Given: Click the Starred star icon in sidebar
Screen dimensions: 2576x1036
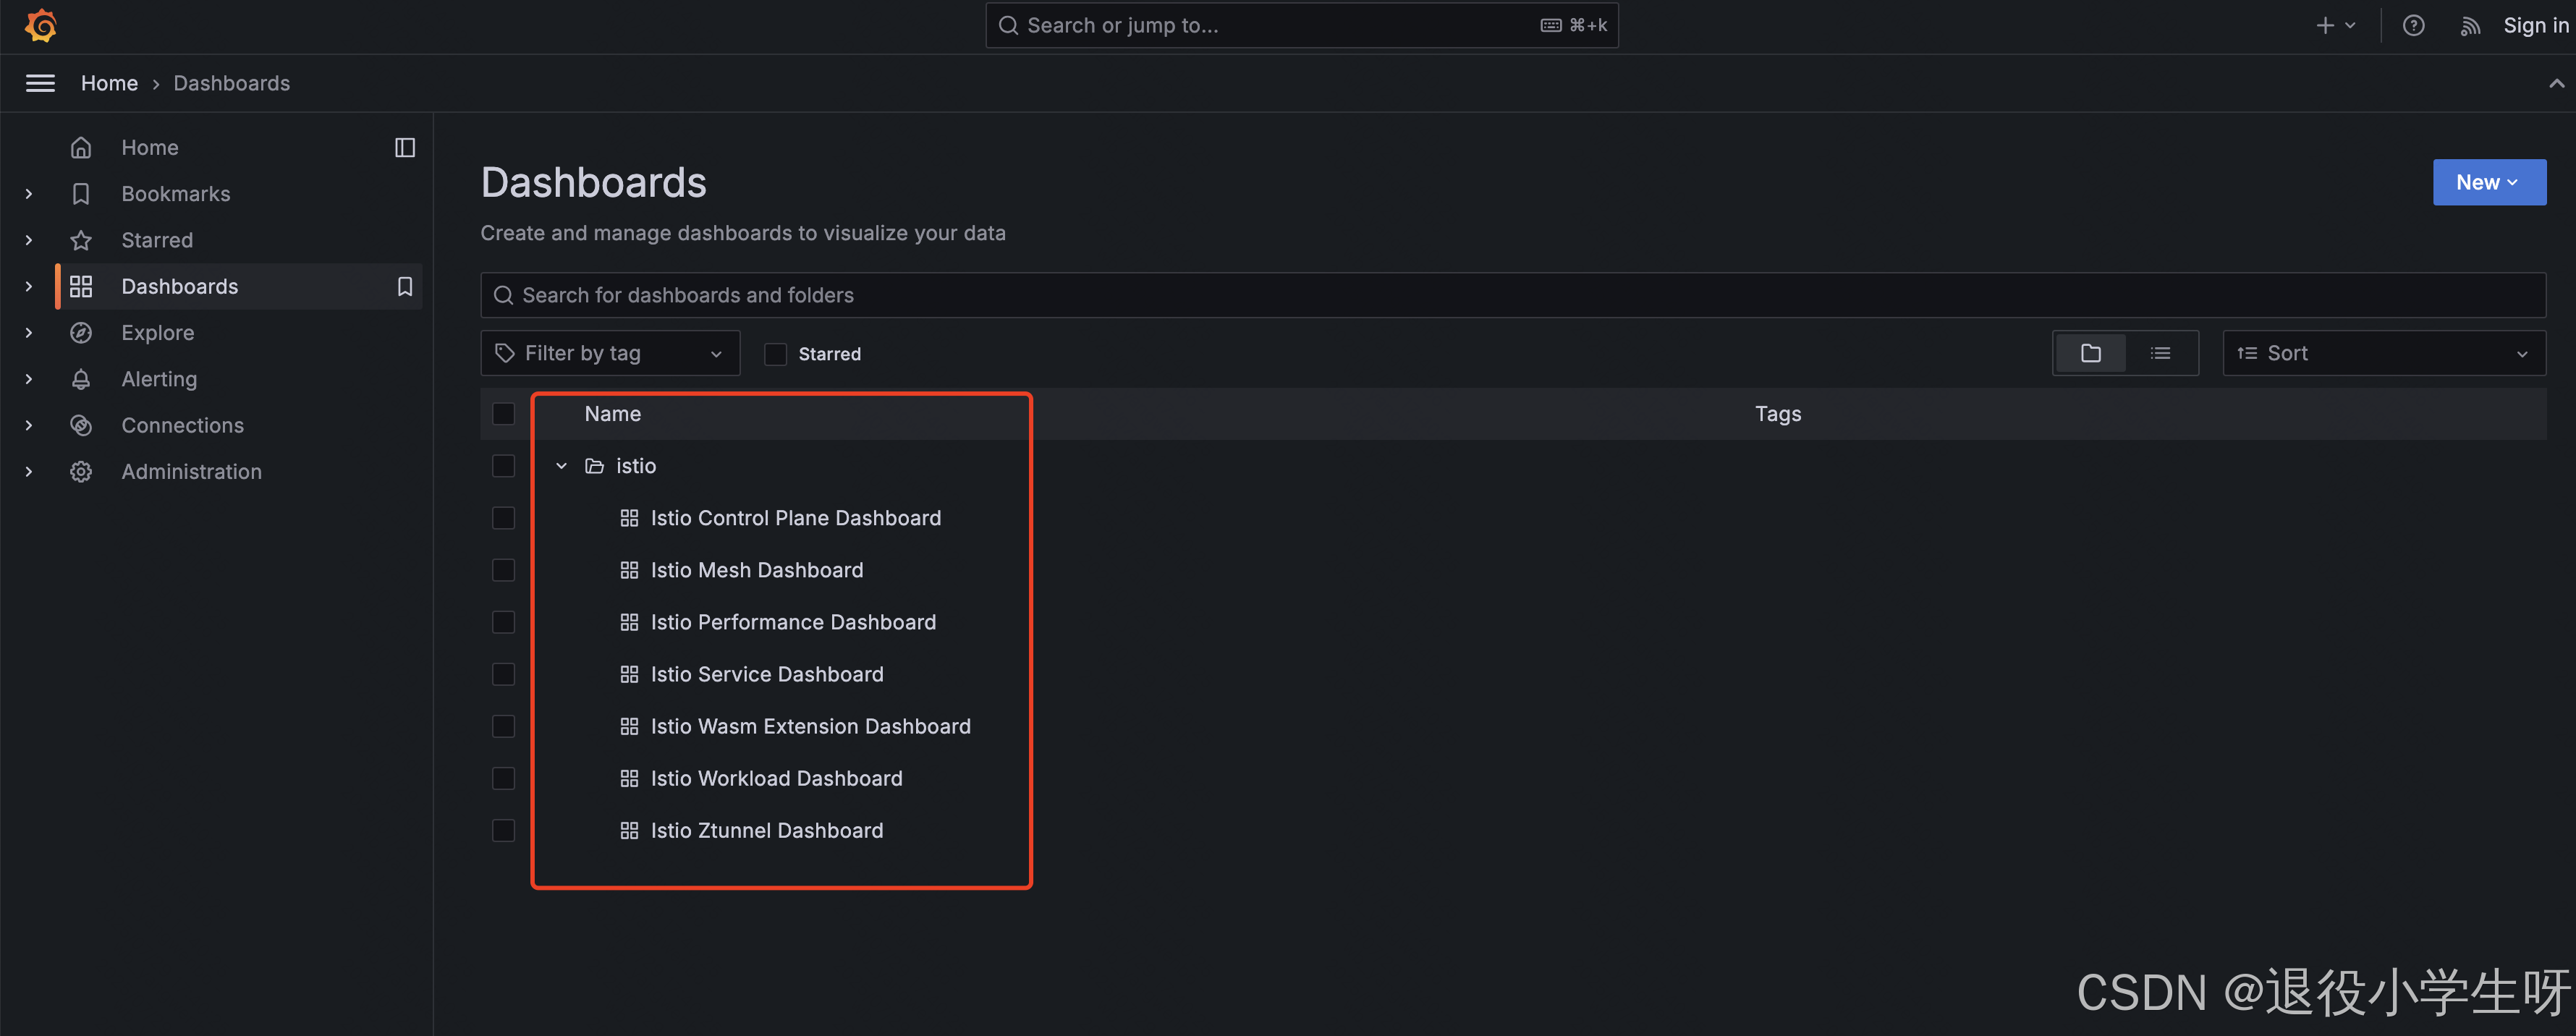Looking at the screenshot, I should click(81, 240).
